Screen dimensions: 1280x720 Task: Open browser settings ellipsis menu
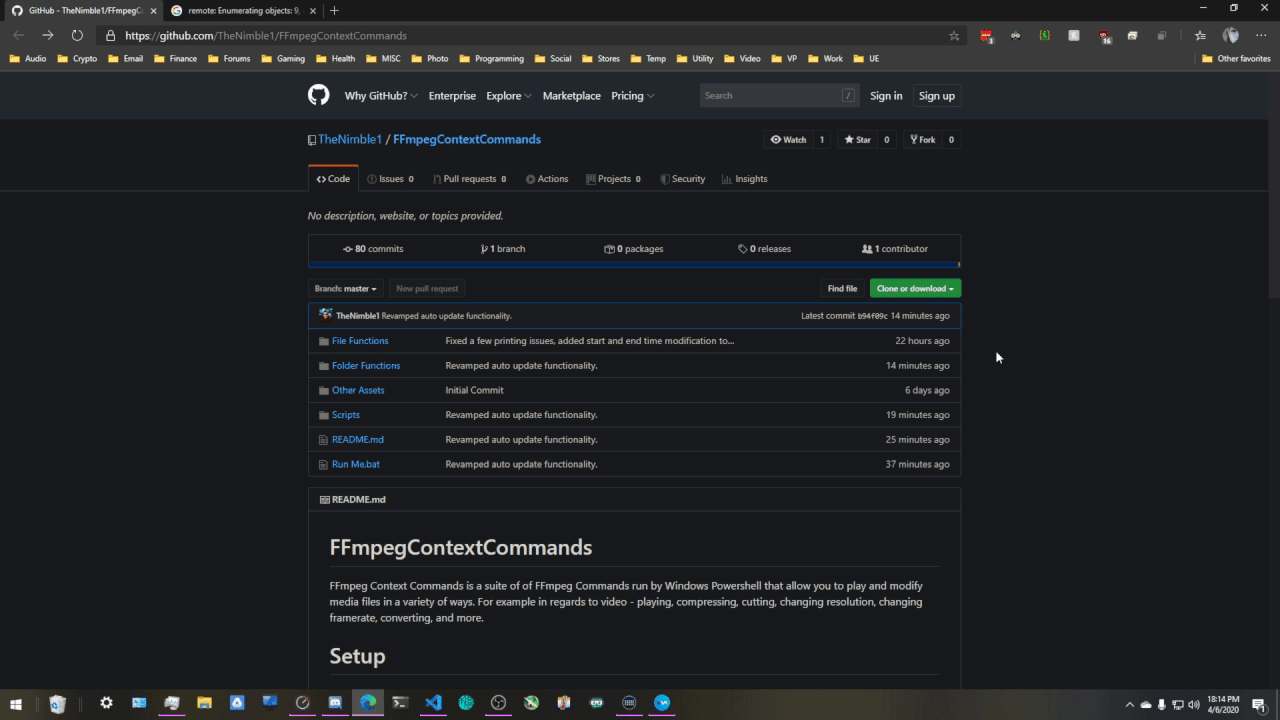tap(1261, 35)
